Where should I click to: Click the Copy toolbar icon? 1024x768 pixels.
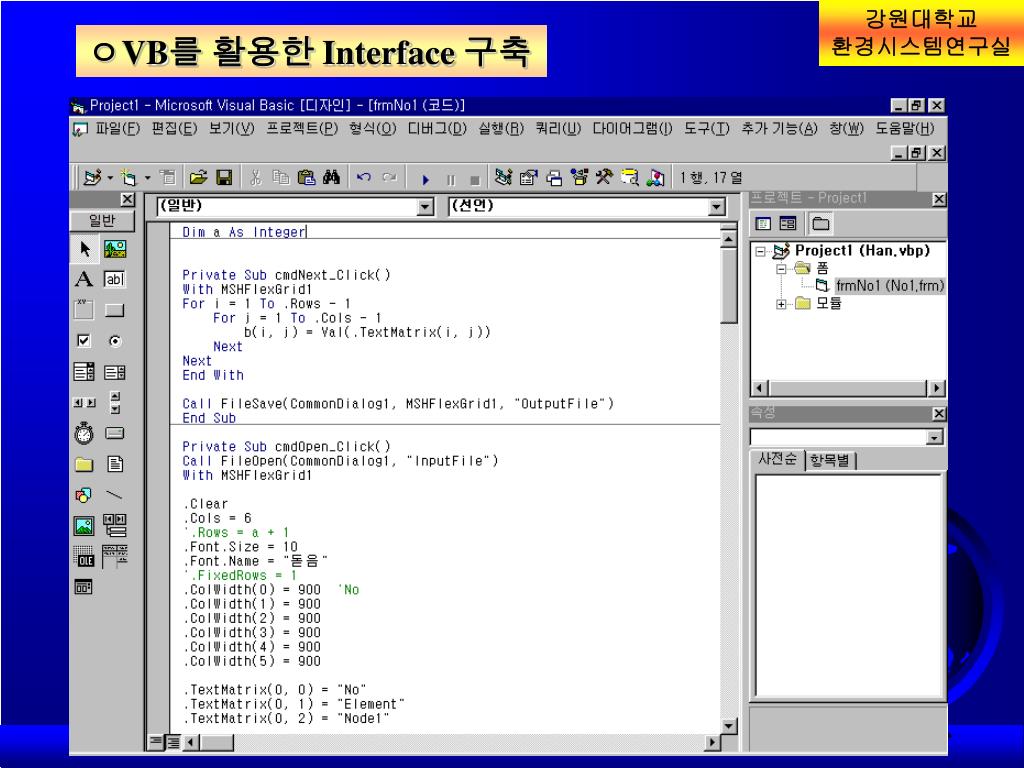click(x=281, y=177)
